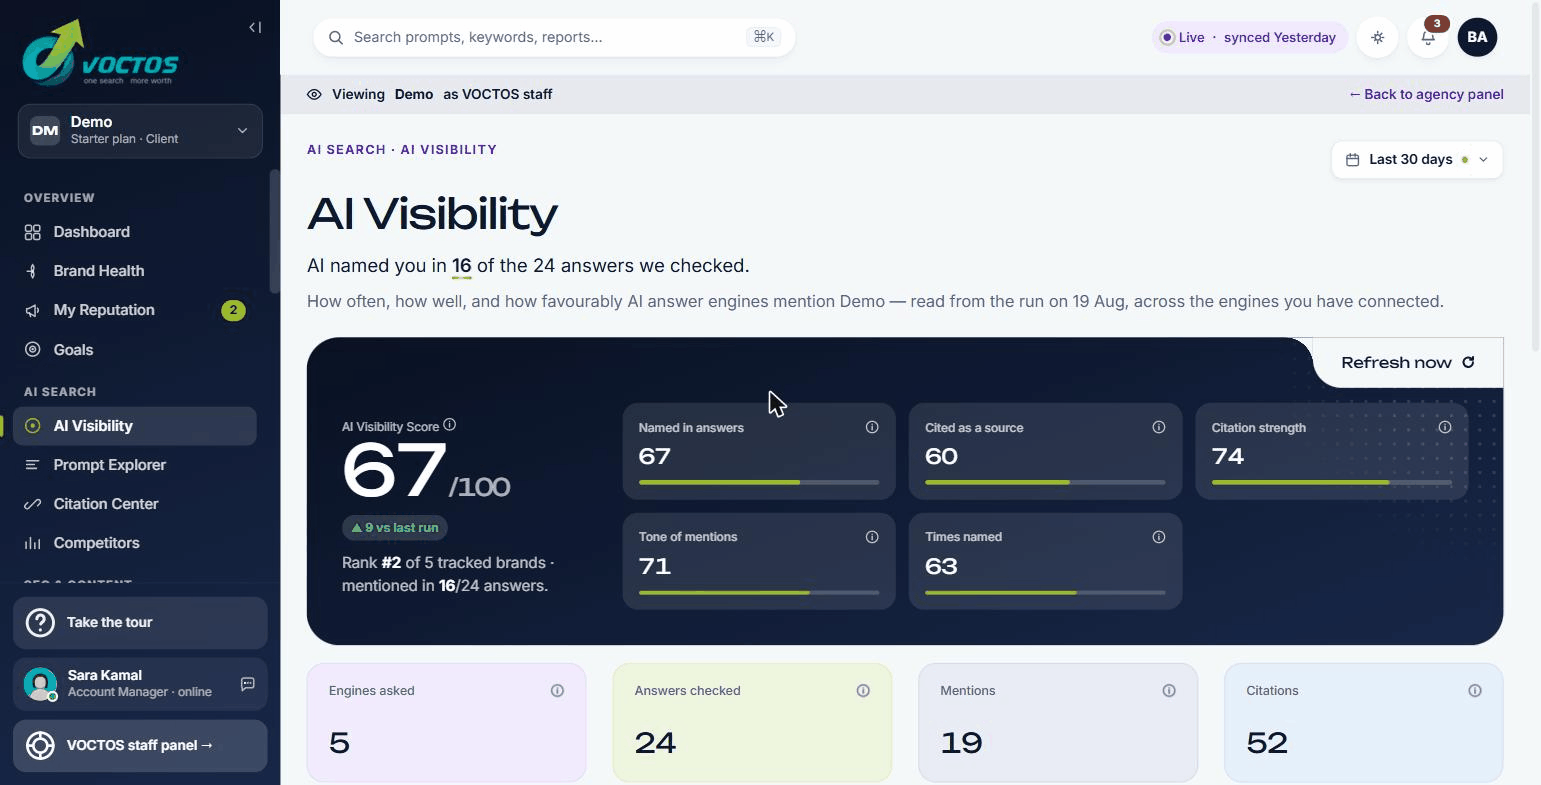Click the Competitors bar chart icon
1541x785 pixels.
click(33, 543)
